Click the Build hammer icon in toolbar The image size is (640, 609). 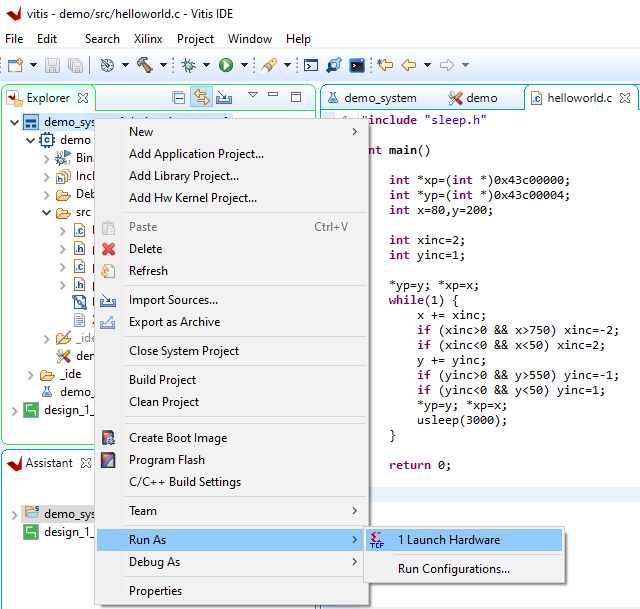(x=144, y=66)
